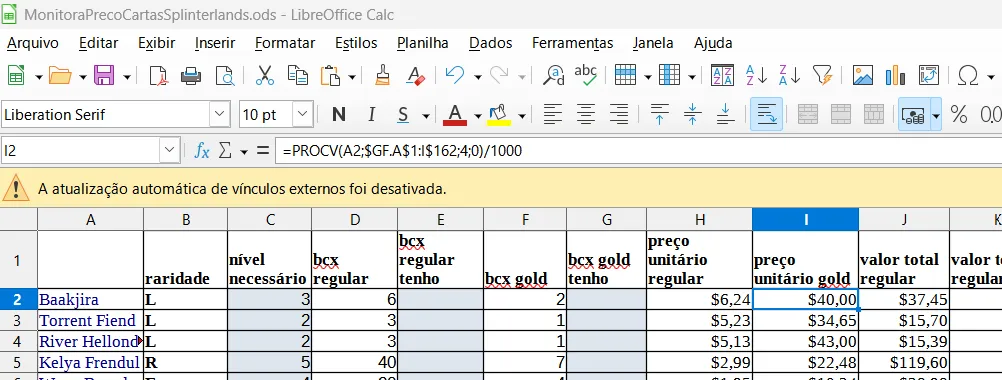This screenshot has width=1002, height=380.
Task: Save the document with the Save icon
Action: (x=104, y=76)
